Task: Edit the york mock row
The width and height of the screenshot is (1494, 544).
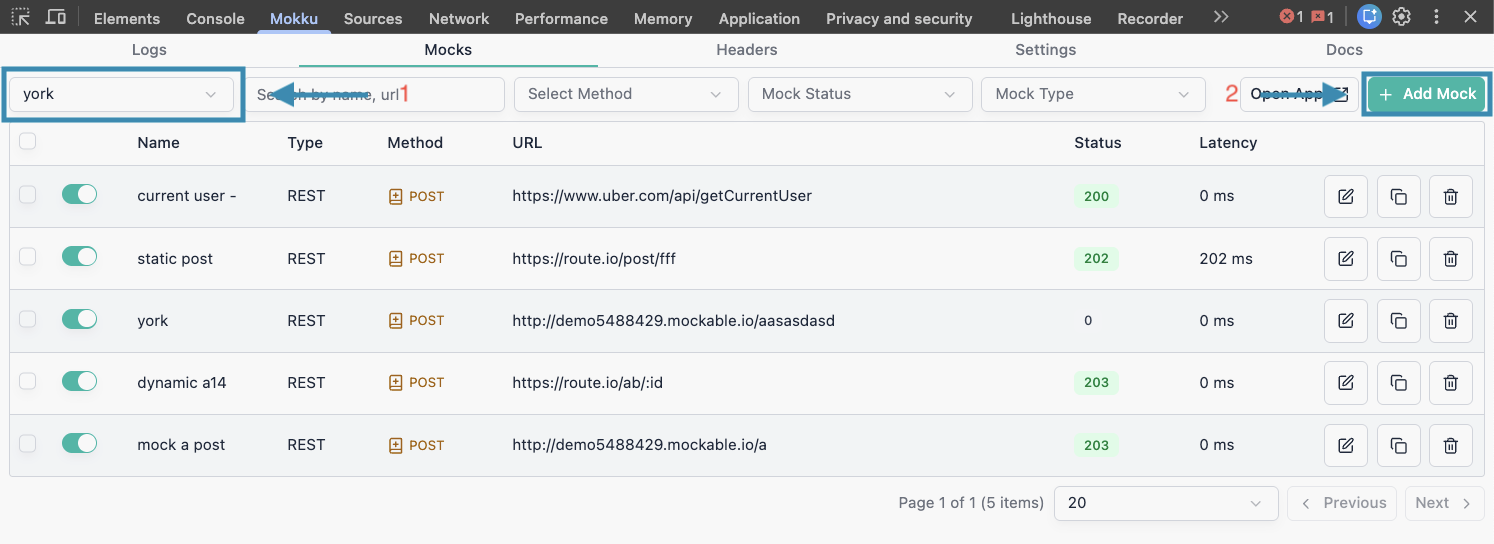Action: pyautogui.click(x=1346, y=320)
